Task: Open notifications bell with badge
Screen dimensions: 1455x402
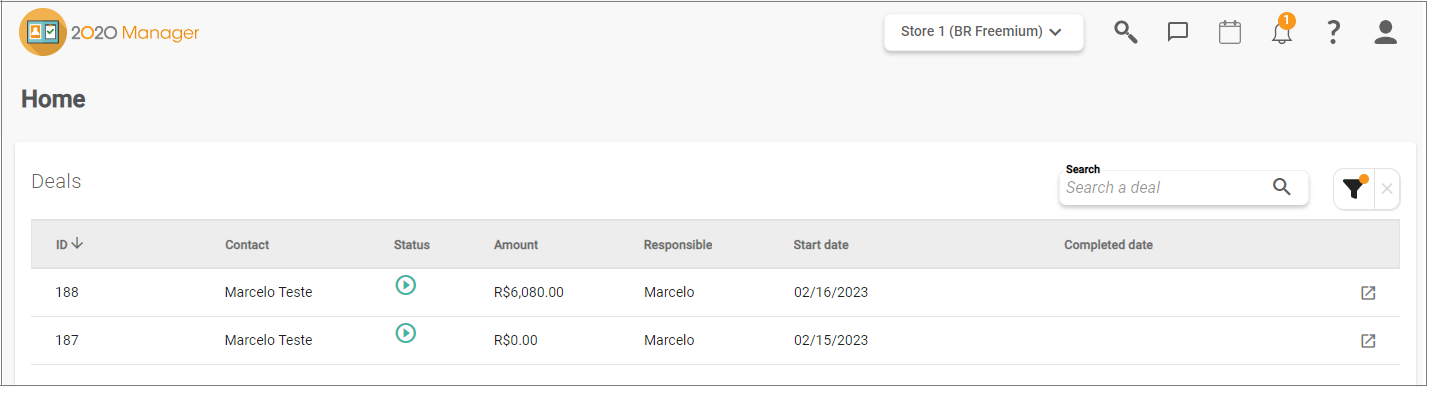Action: pos(1282,30)
